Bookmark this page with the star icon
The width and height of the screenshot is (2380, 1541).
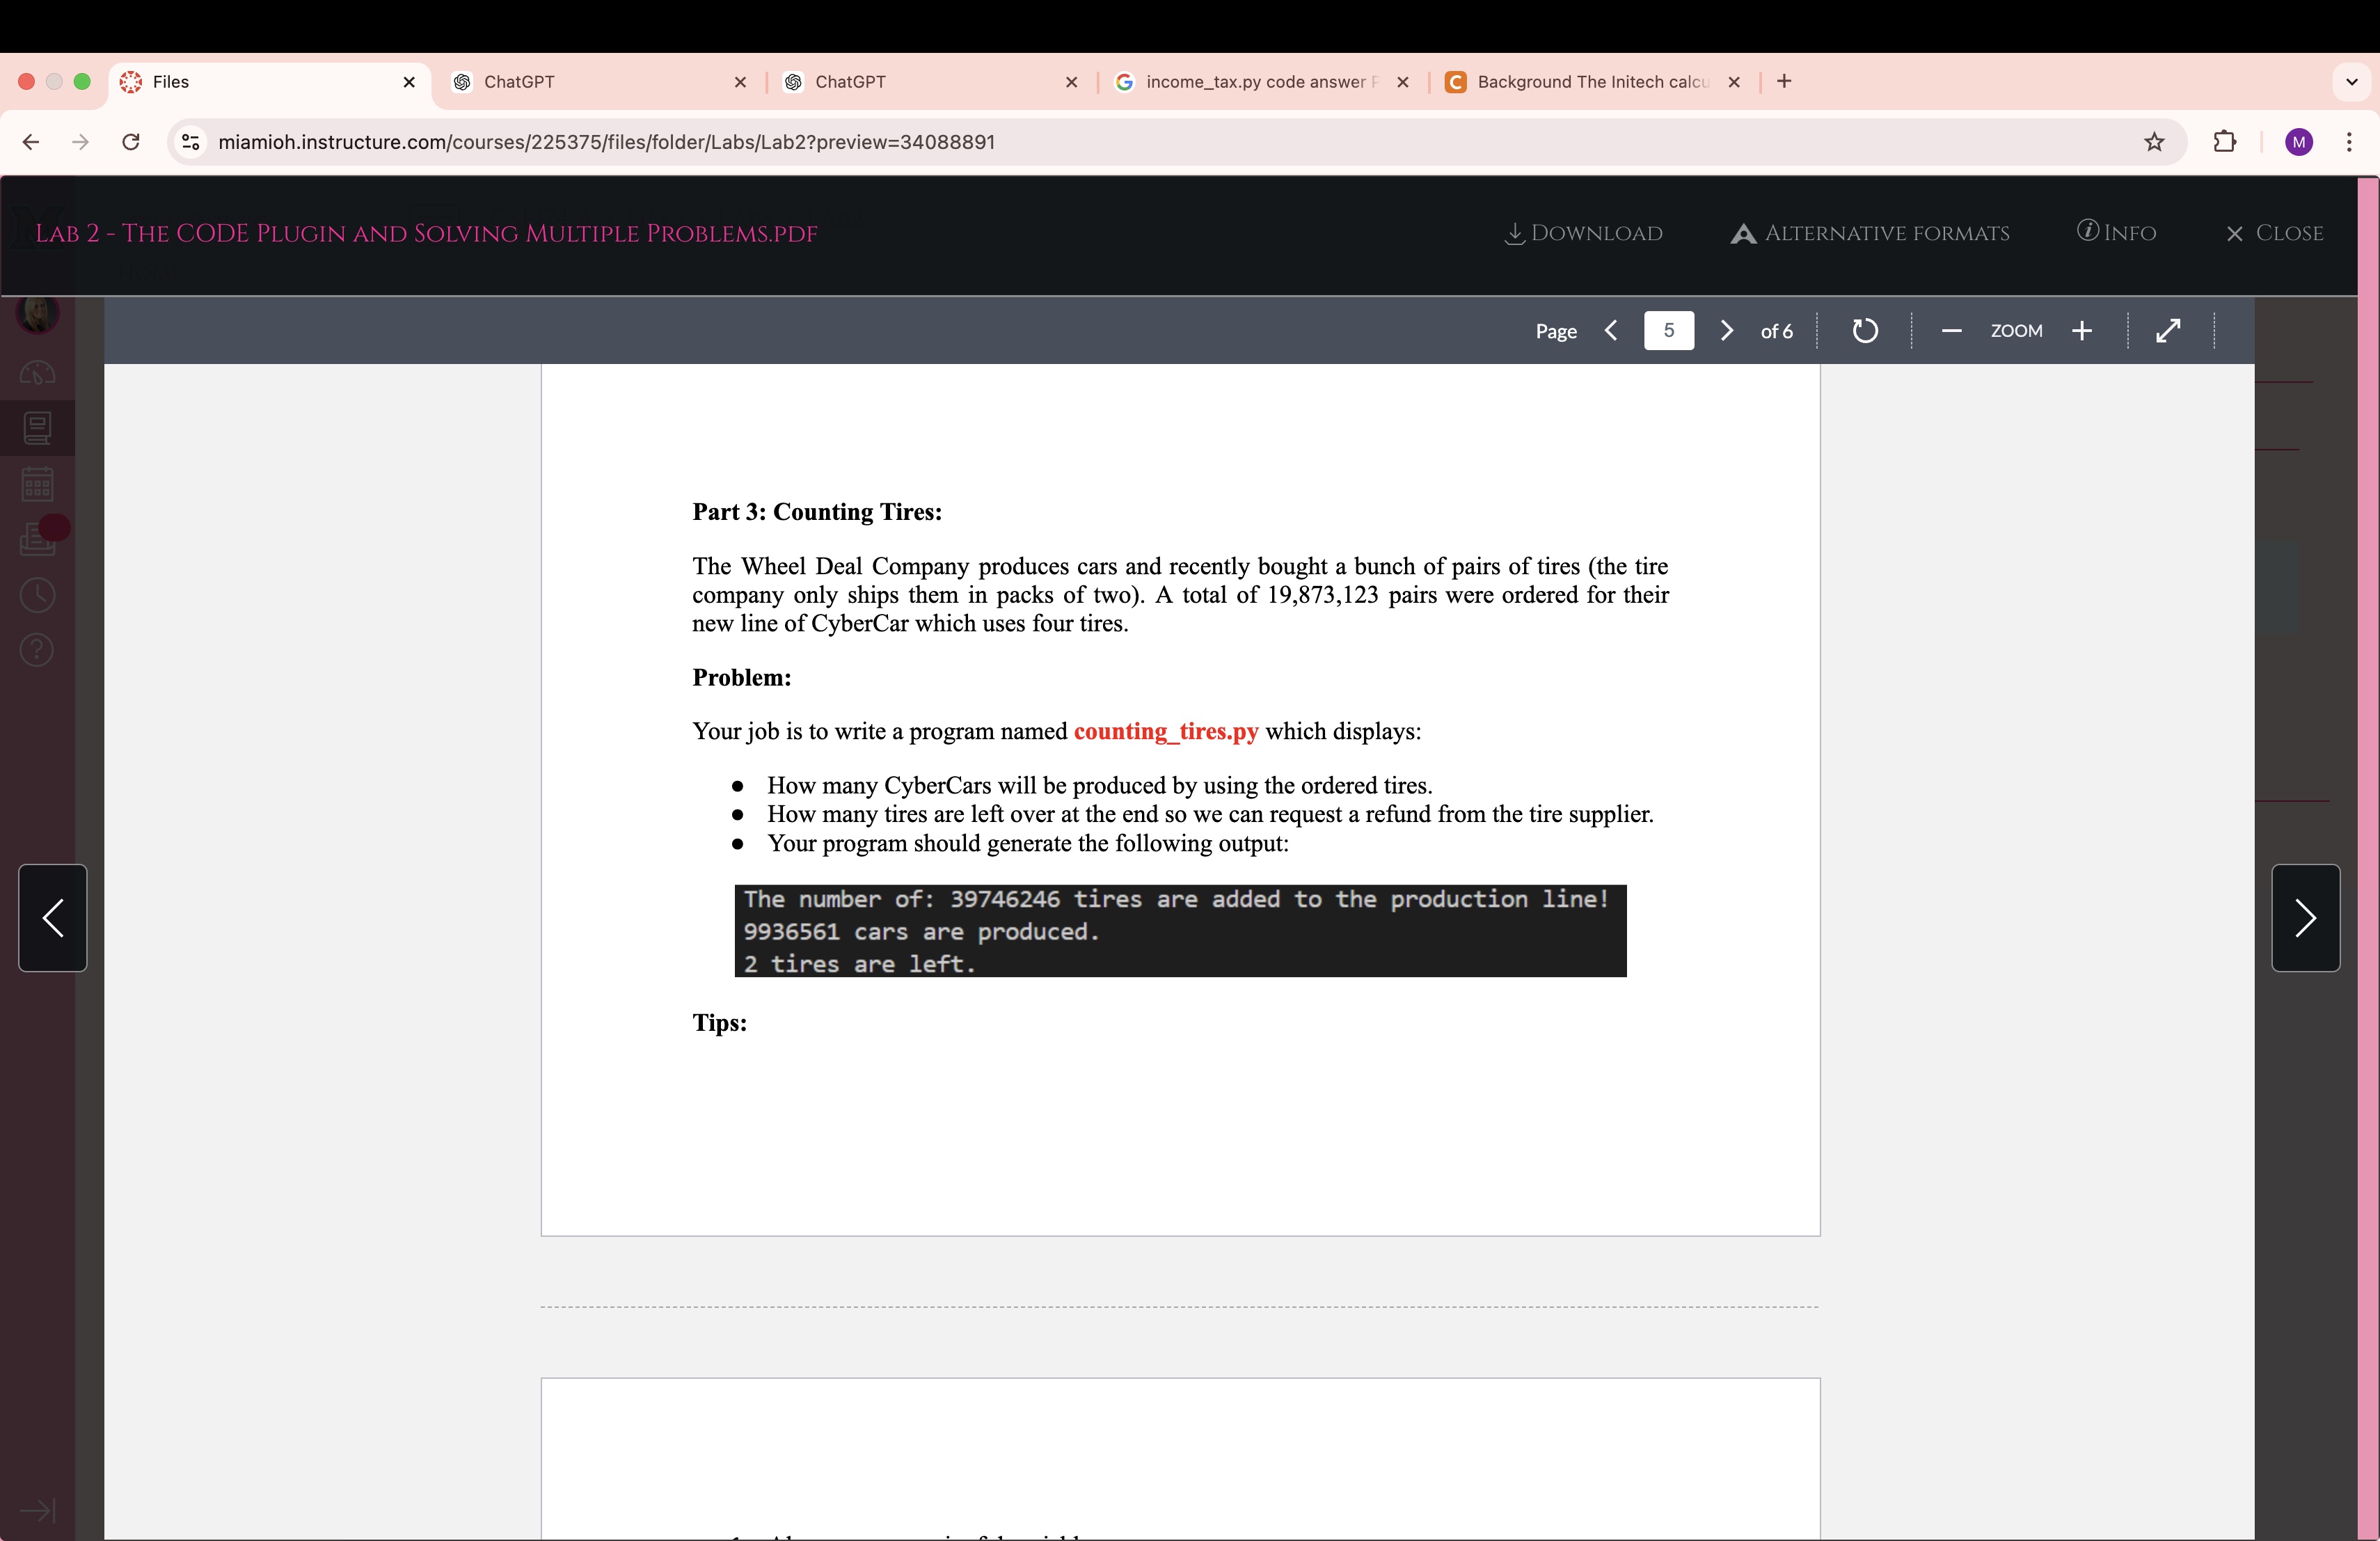click(2154, 142)
